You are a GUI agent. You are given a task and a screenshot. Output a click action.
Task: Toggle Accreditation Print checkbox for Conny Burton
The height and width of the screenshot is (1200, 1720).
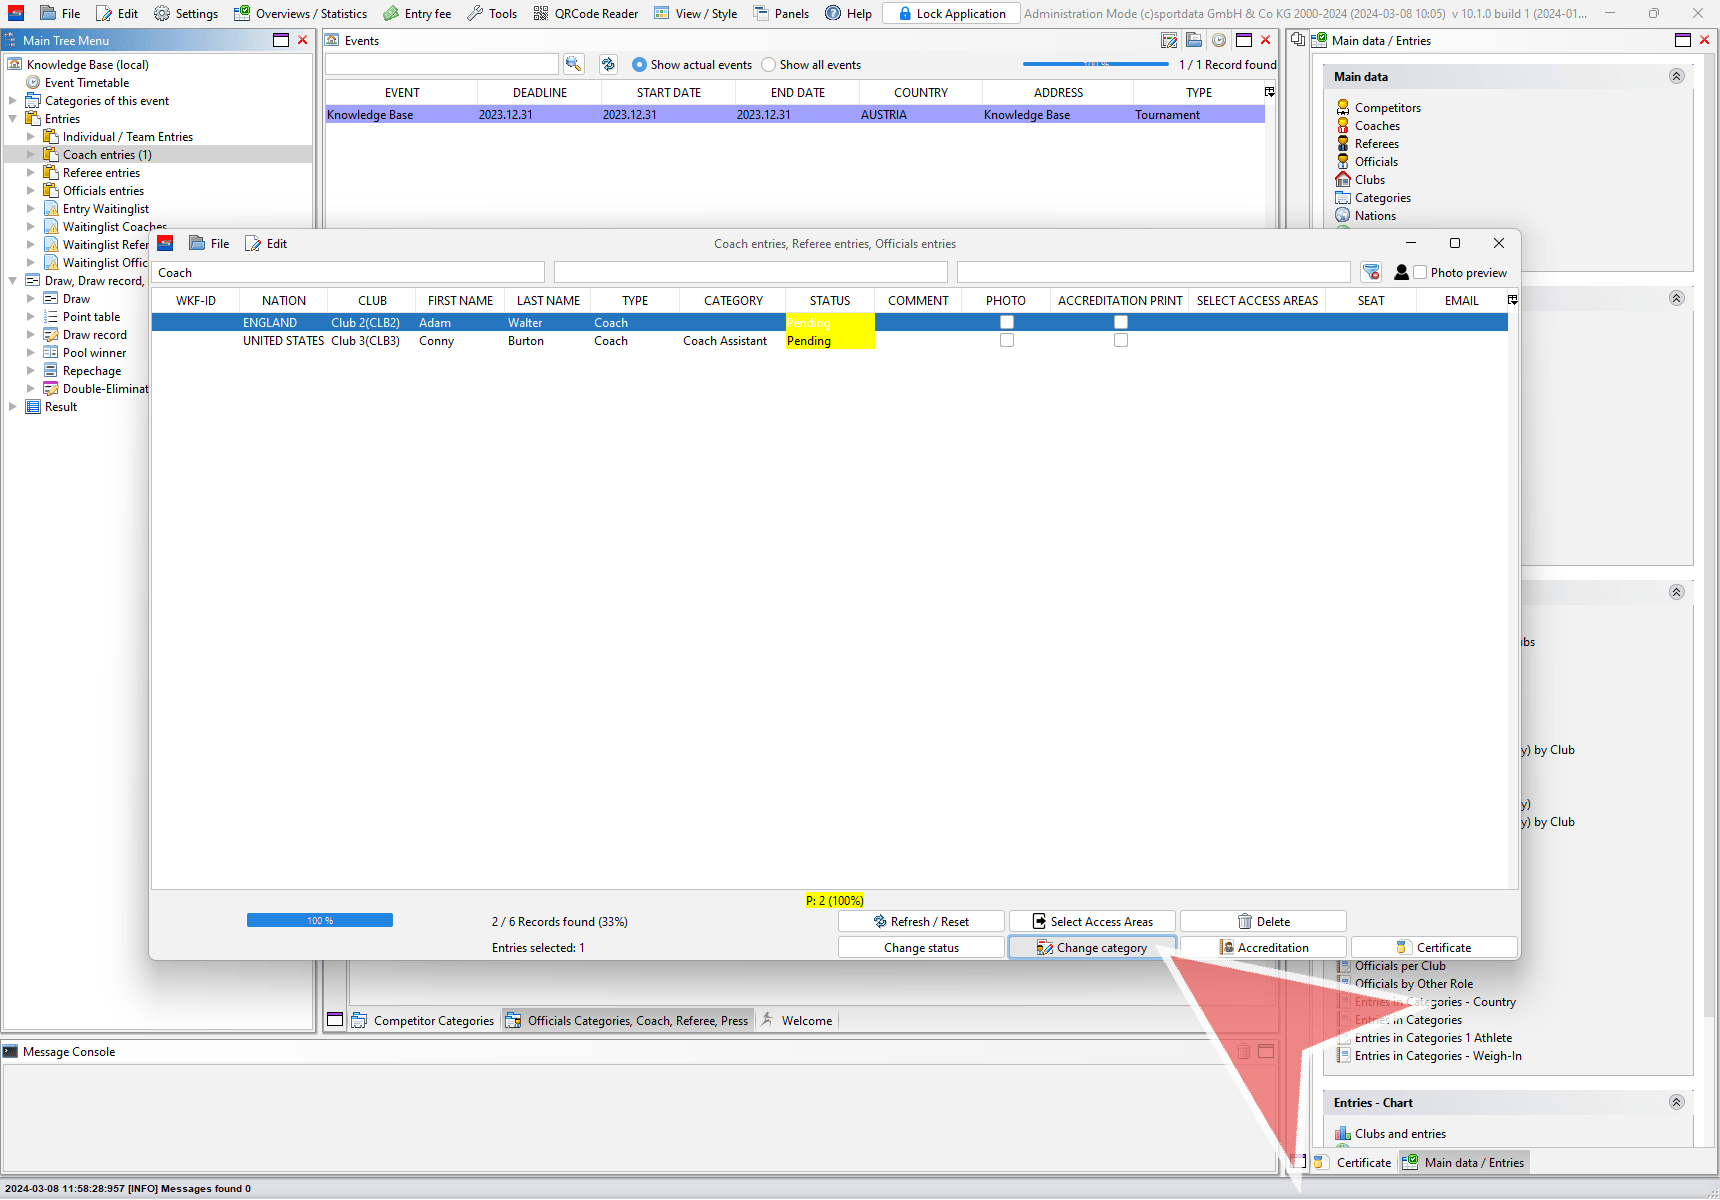[1121, 341]
